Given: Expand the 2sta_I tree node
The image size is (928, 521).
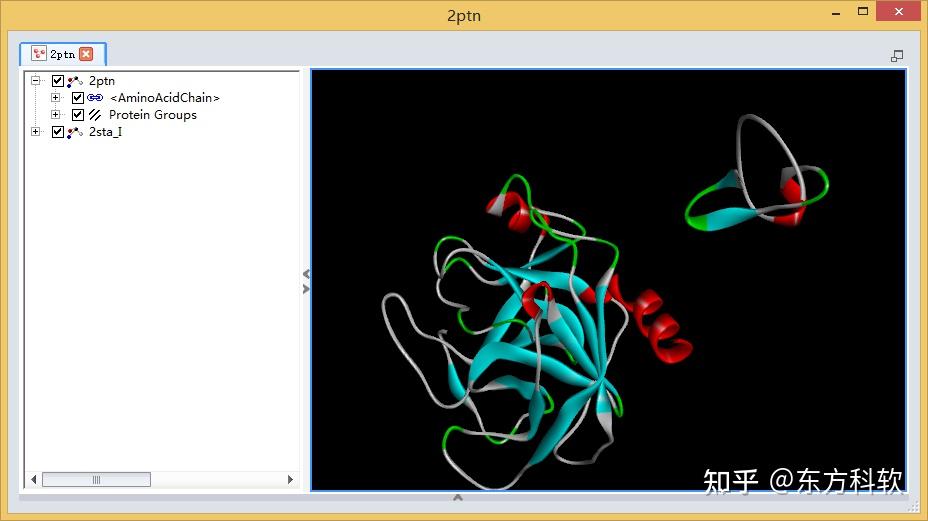Looking at the screenshot, I should click(x=36, y=131).
